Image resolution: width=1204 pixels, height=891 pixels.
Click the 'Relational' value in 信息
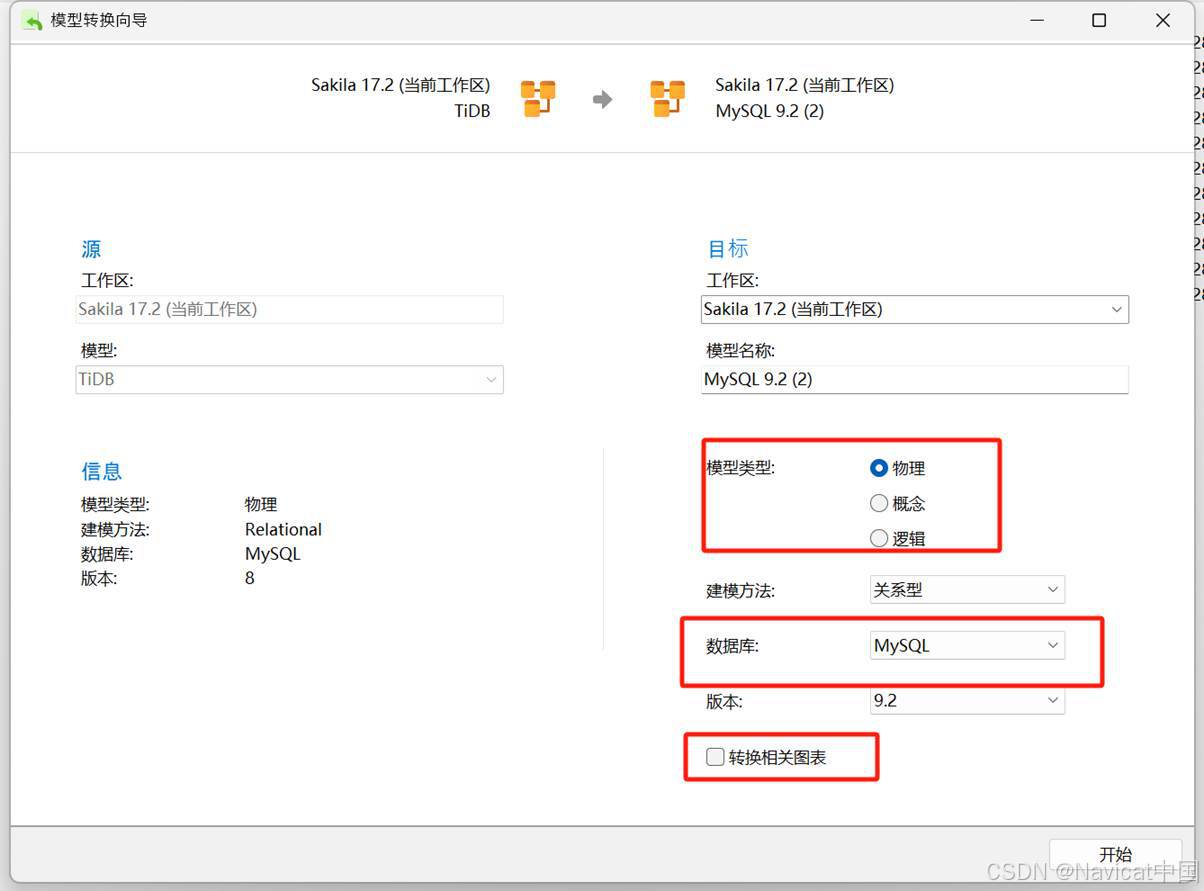click(283, 530)
